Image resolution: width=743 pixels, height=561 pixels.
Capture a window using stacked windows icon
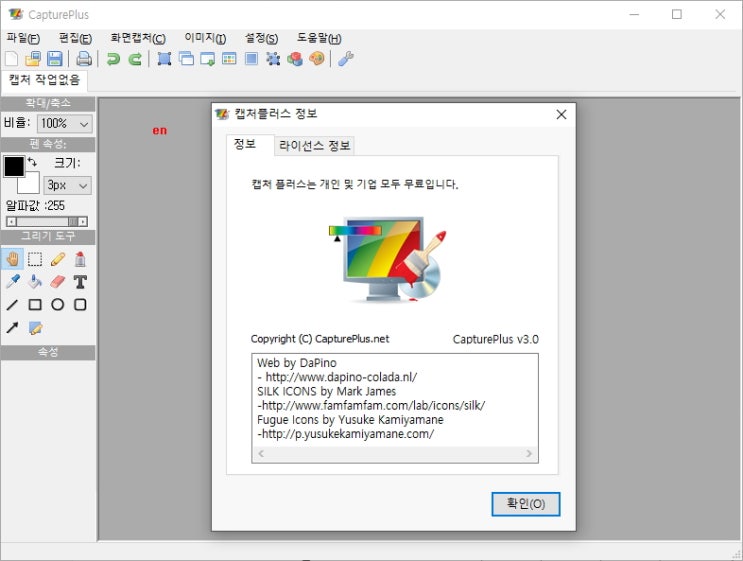(186, 59)
